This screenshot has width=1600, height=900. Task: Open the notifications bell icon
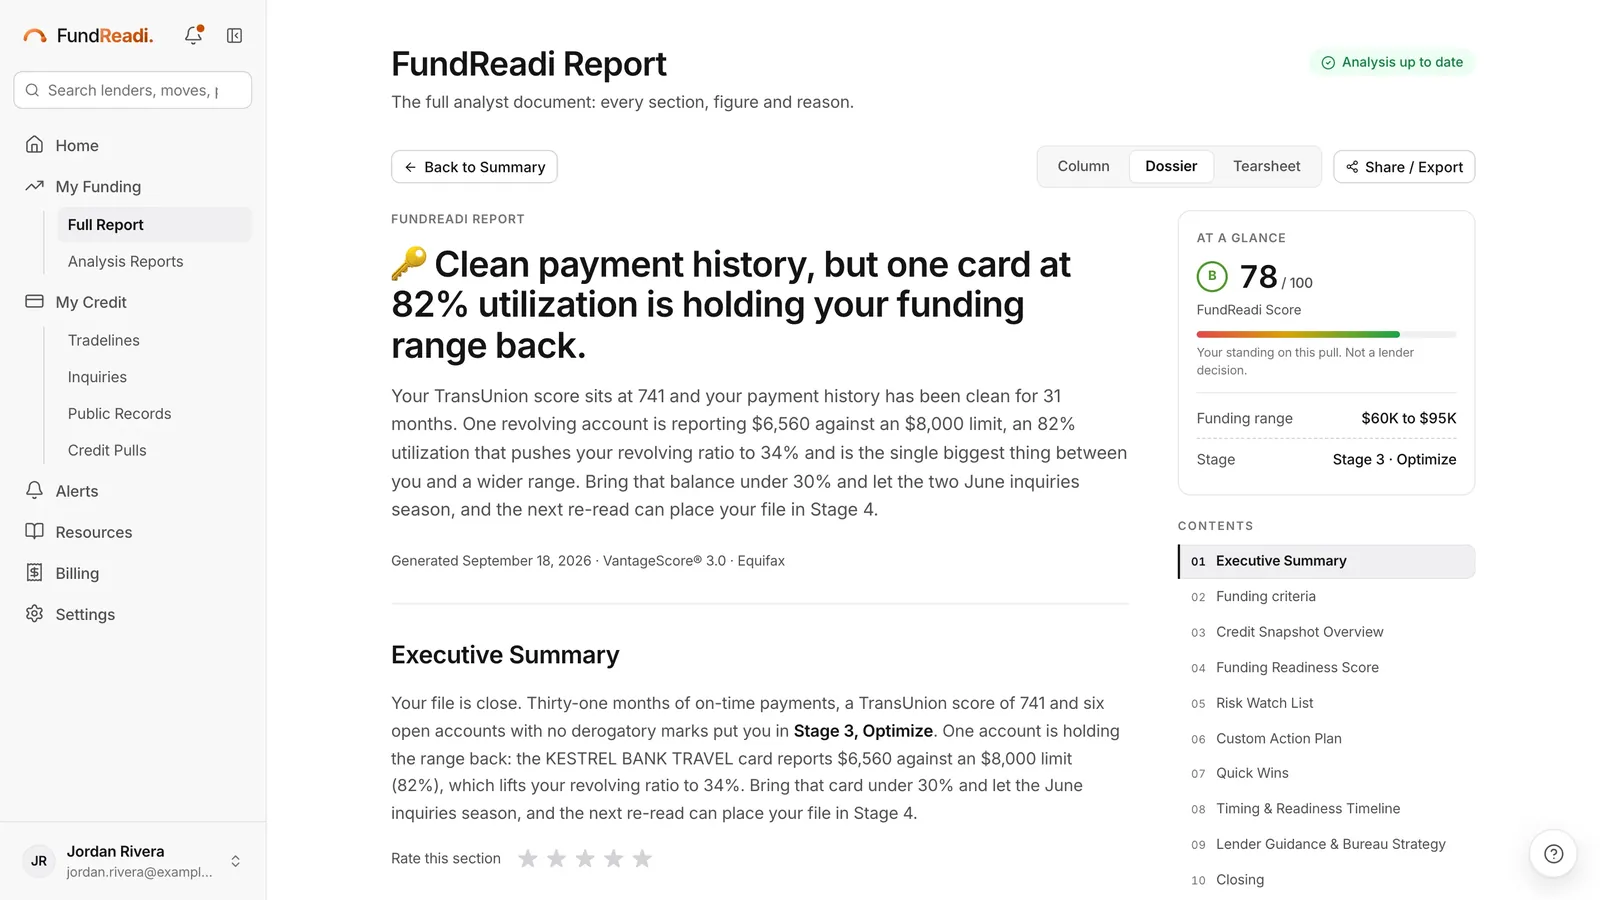[x=193, y=35]
